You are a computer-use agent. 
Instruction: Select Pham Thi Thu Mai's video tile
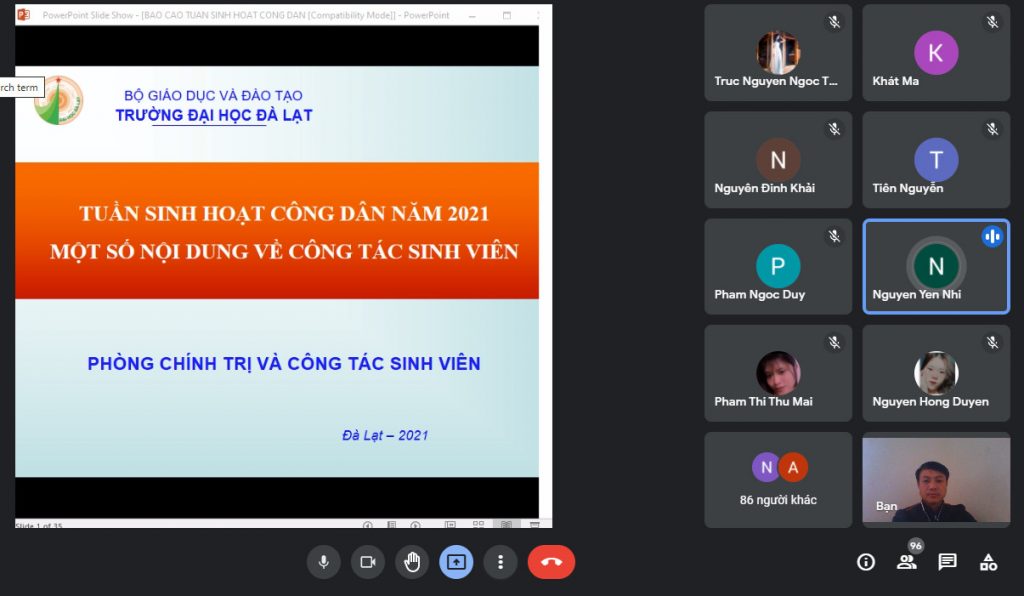tap(778, 373)
